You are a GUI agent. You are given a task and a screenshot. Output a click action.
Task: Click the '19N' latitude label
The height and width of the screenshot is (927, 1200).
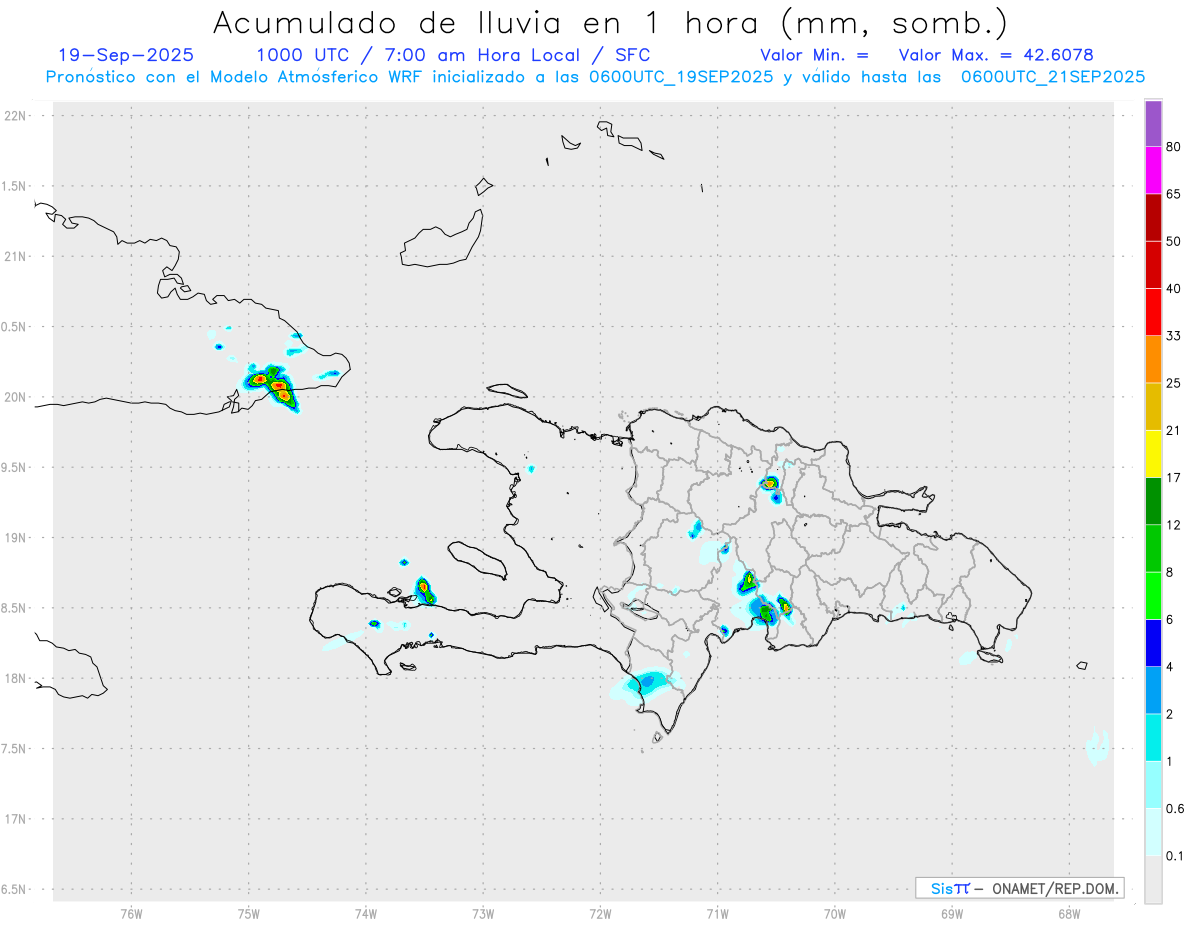(16, 538)
